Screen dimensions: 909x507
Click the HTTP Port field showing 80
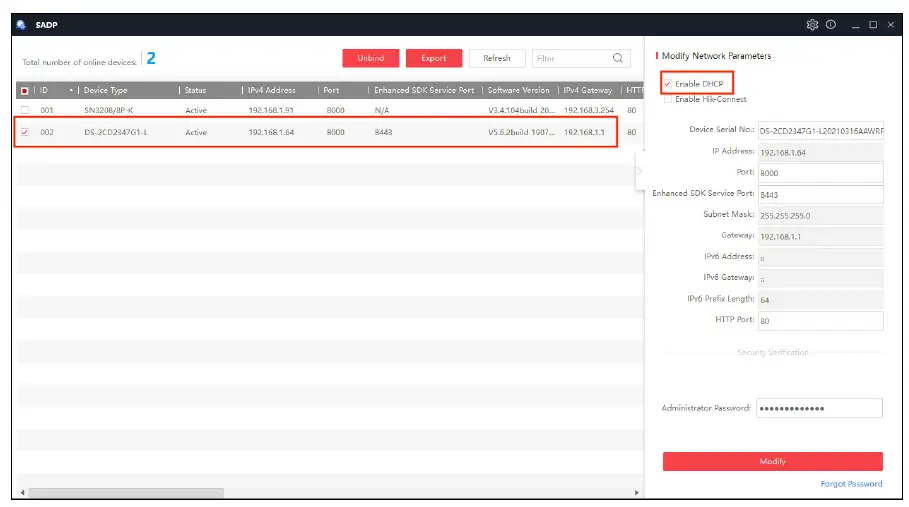(x=820, y=320)
